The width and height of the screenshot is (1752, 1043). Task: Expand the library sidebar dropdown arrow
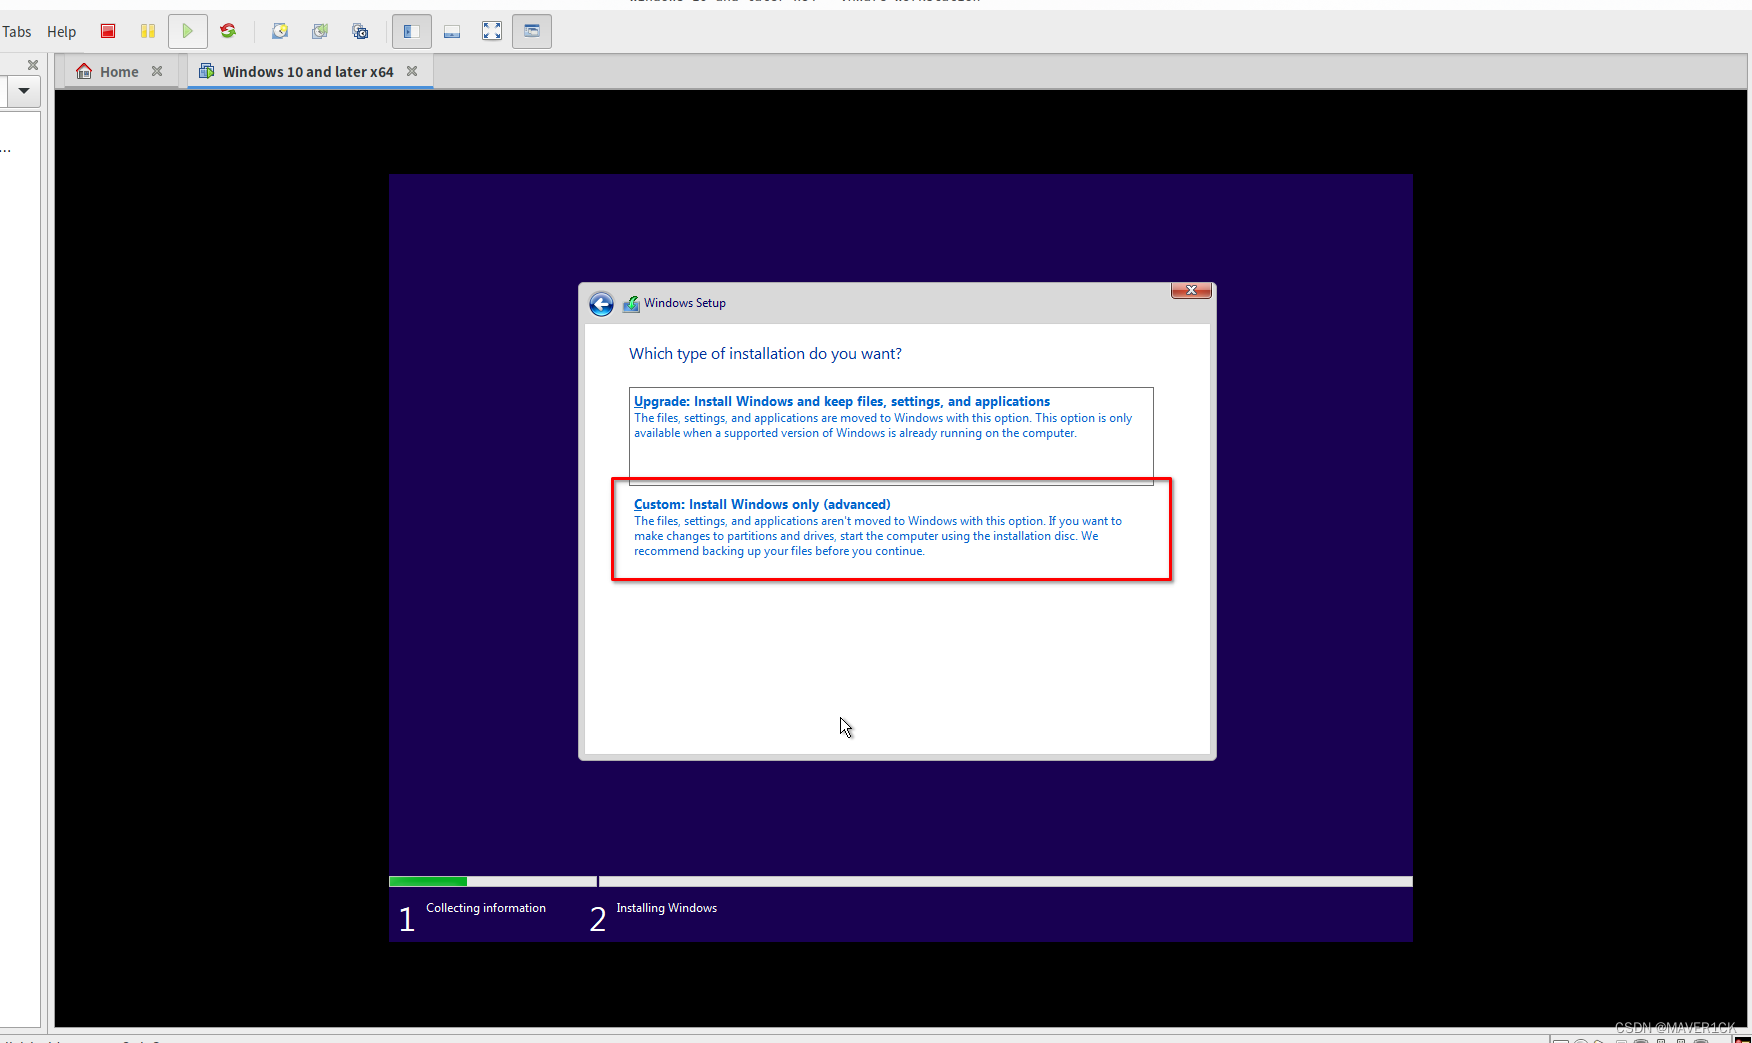pyautogui.click(x=23, y=91)
